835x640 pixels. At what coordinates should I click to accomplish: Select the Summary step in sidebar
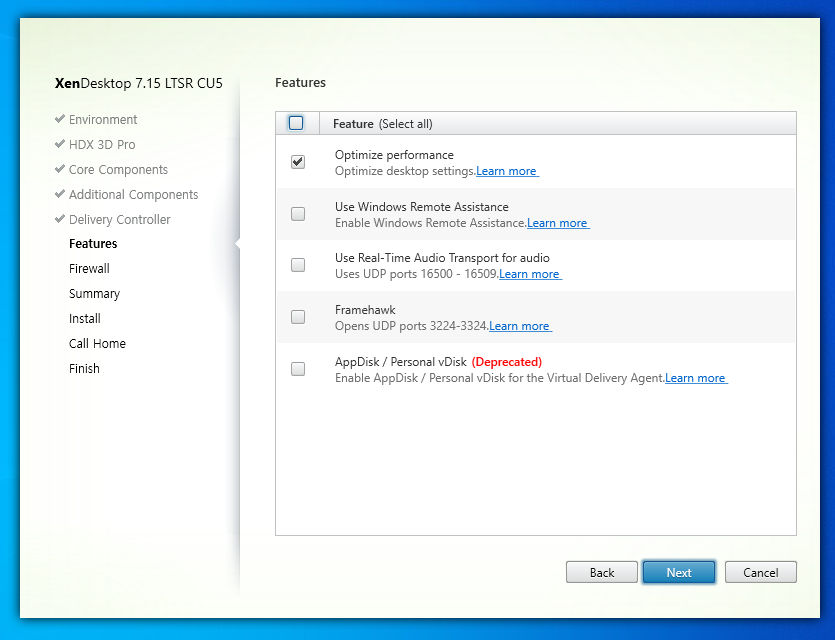(94, 293)
